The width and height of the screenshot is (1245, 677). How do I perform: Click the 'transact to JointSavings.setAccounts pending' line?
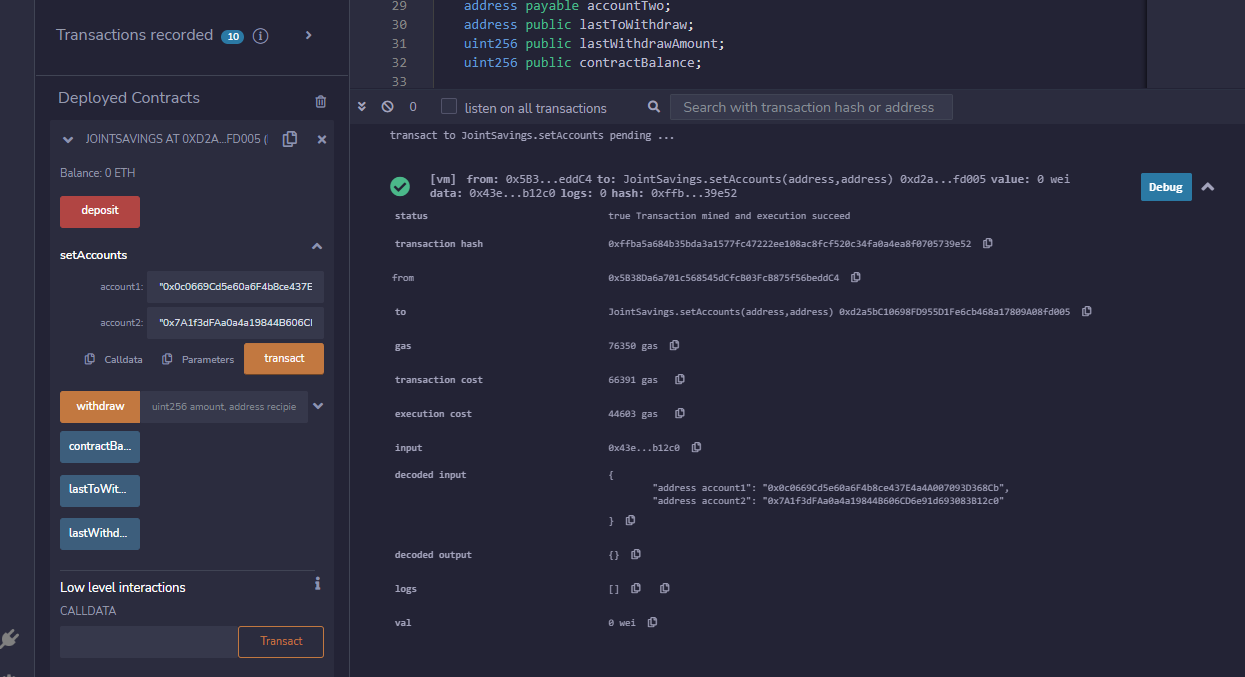[x=532, y=135]
